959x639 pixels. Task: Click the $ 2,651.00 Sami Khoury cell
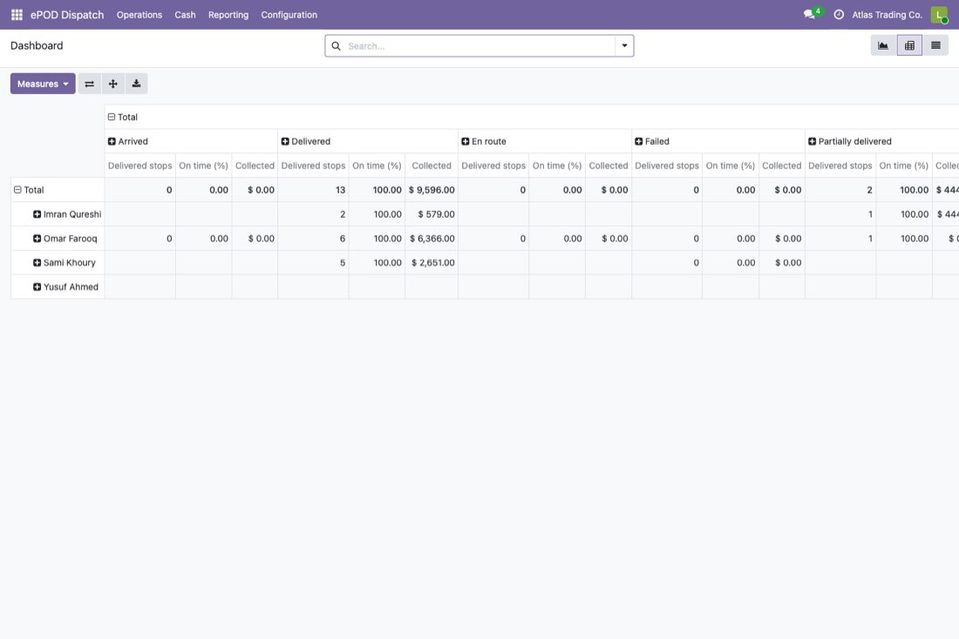432,263
